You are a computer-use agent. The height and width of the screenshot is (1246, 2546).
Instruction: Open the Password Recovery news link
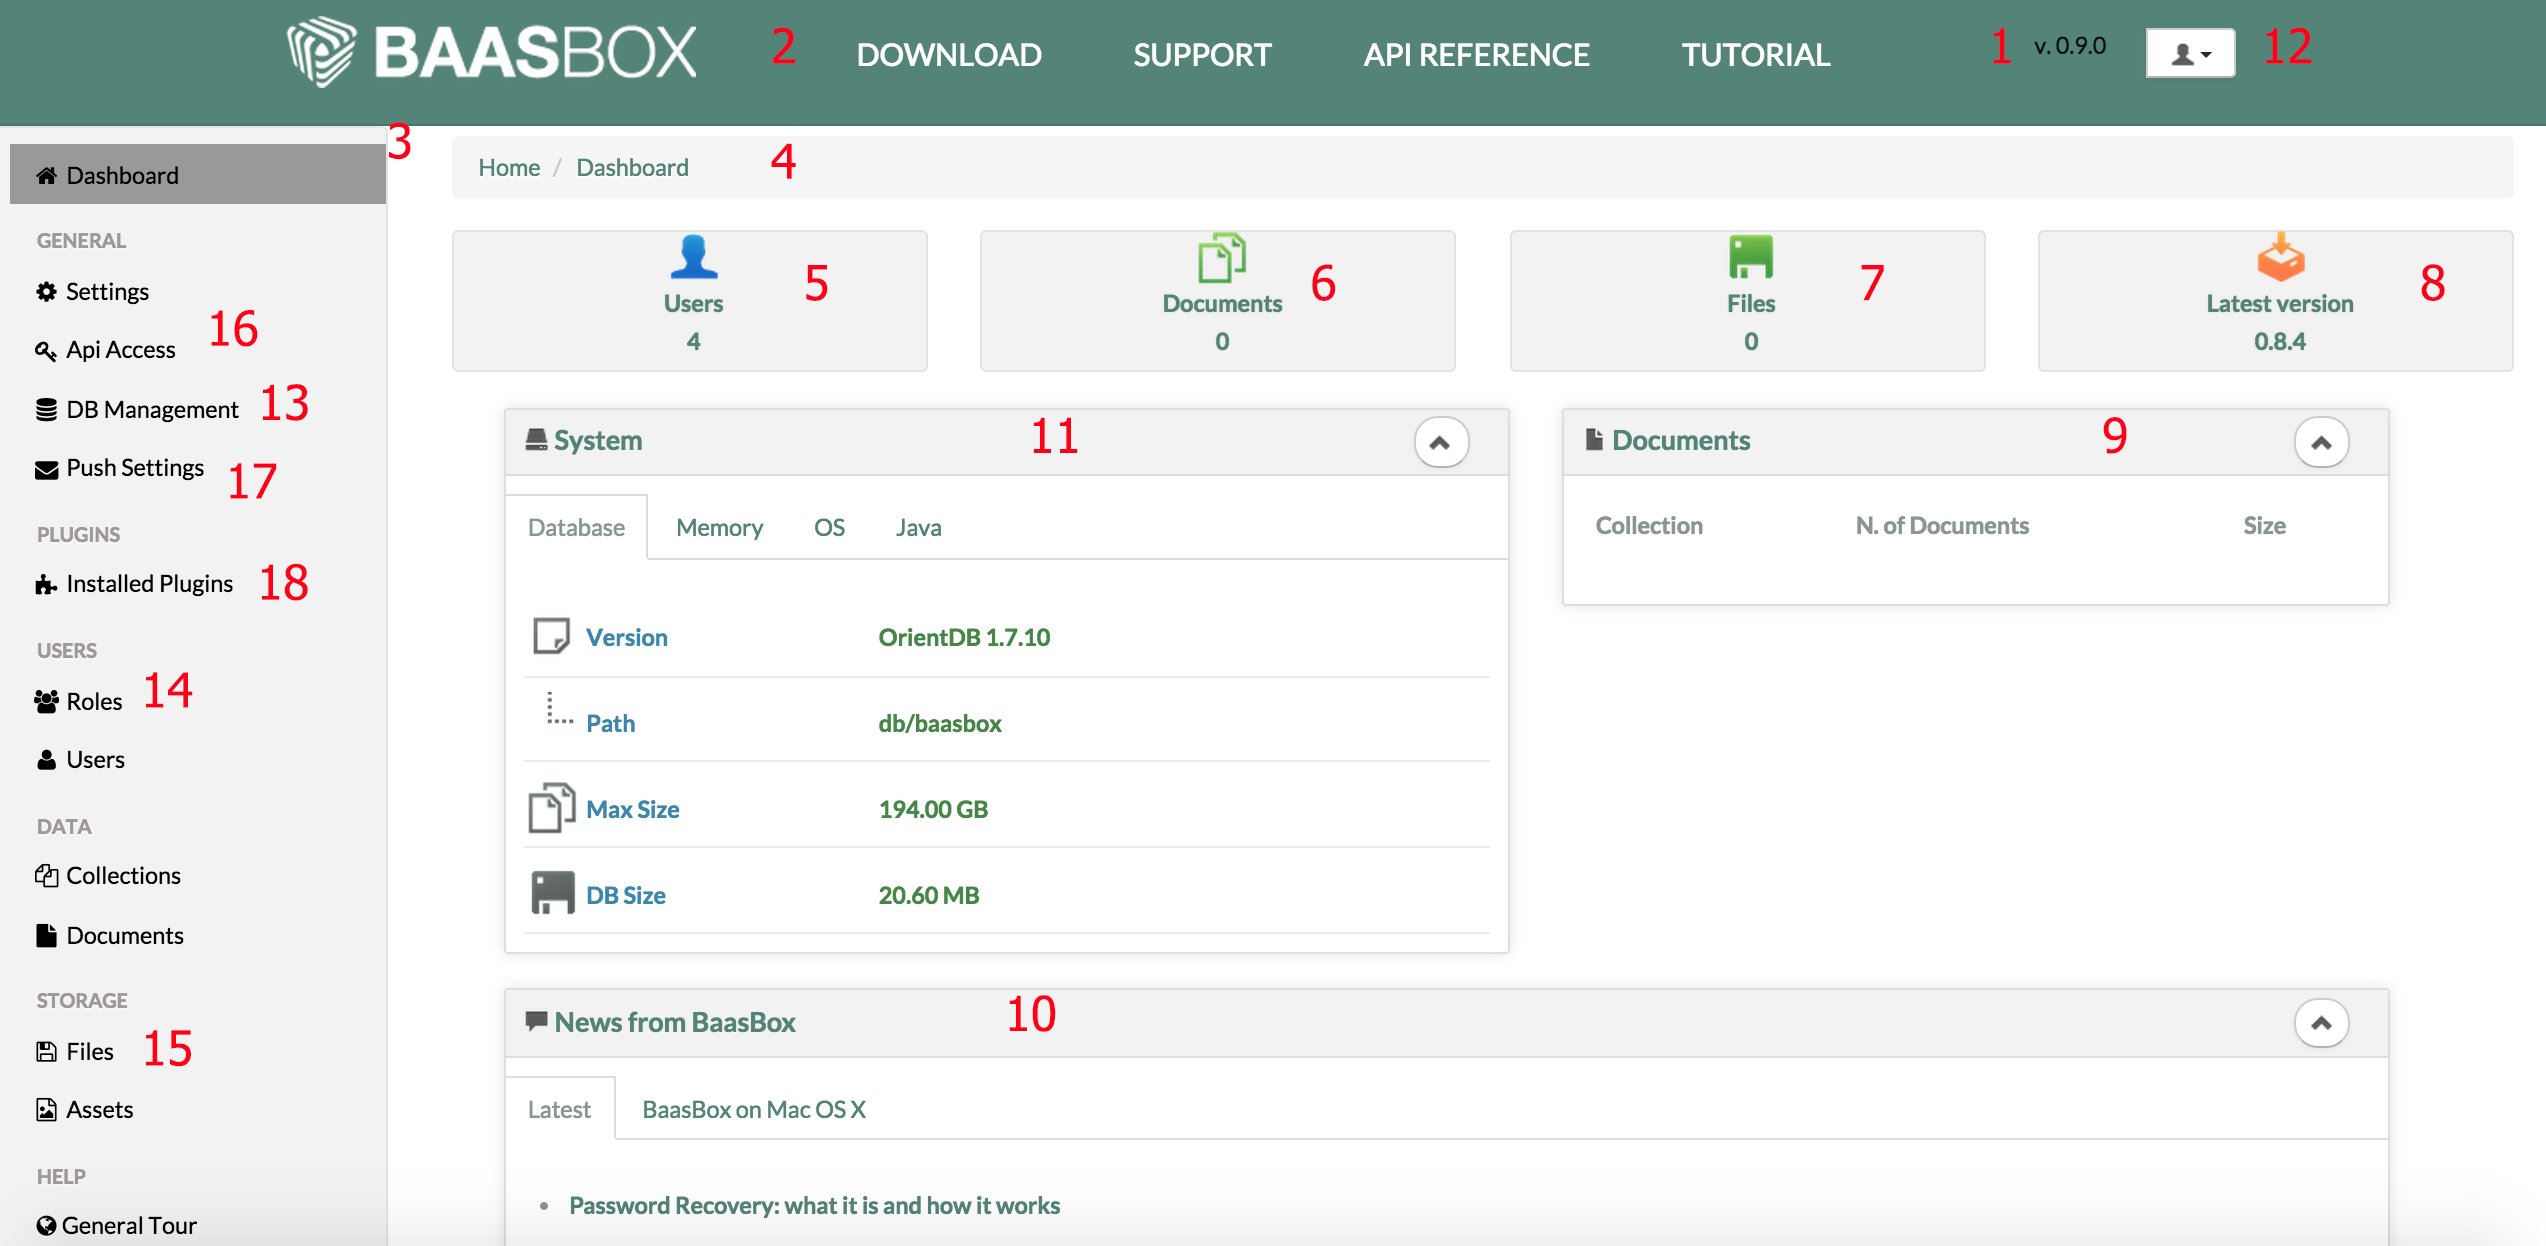tap(814, 1206)
